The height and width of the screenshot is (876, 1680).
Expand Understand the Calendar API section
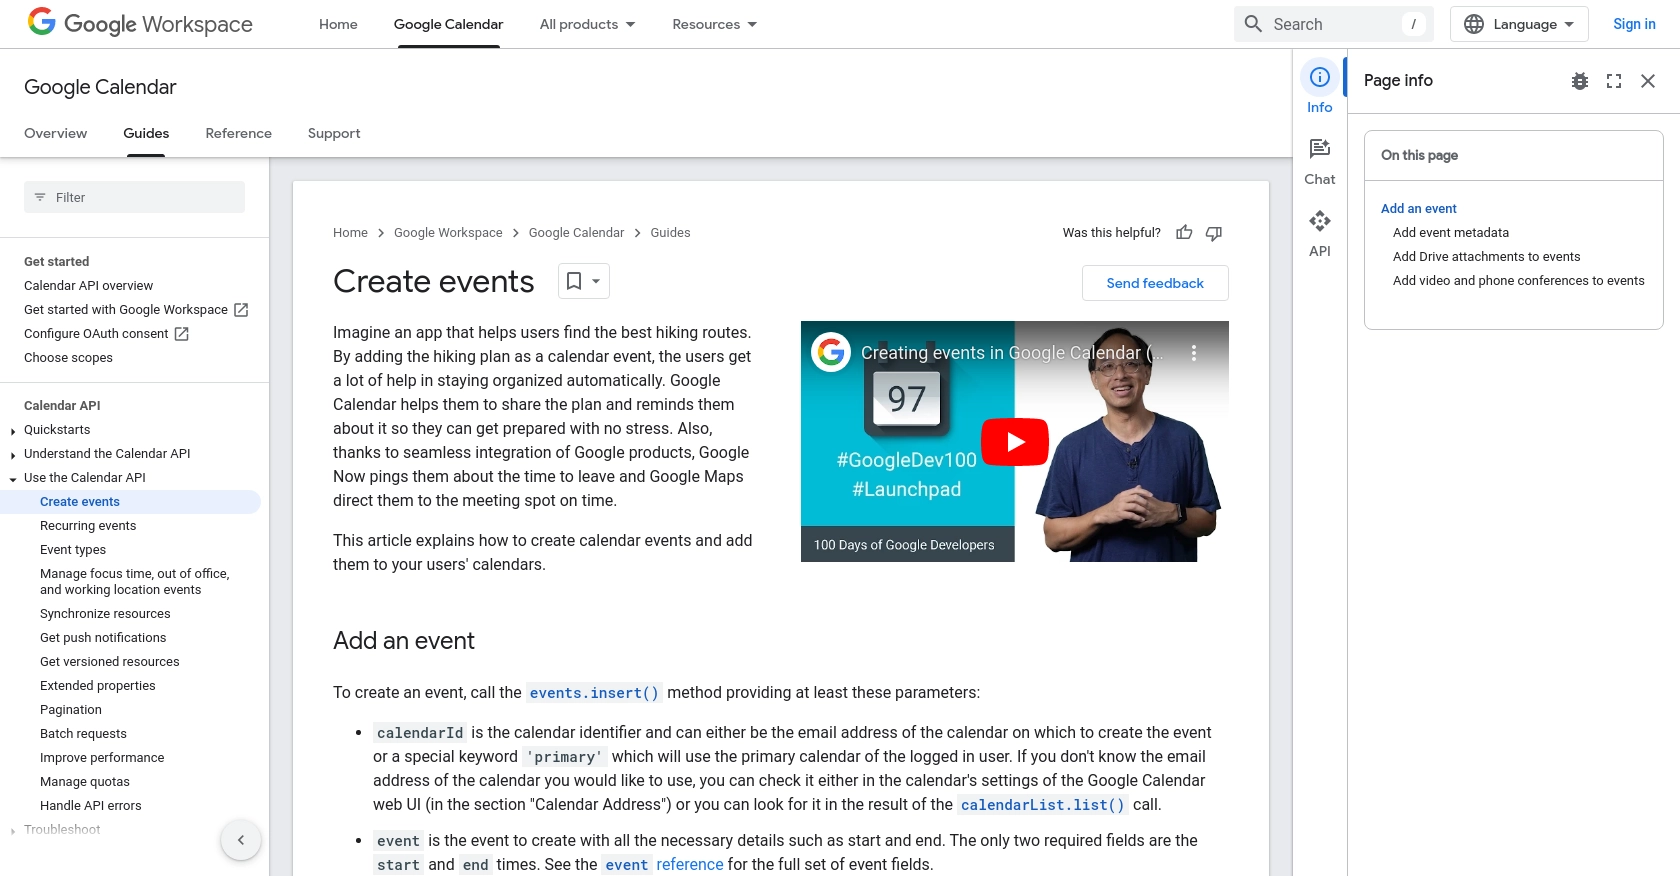click(x=12, y=455)
